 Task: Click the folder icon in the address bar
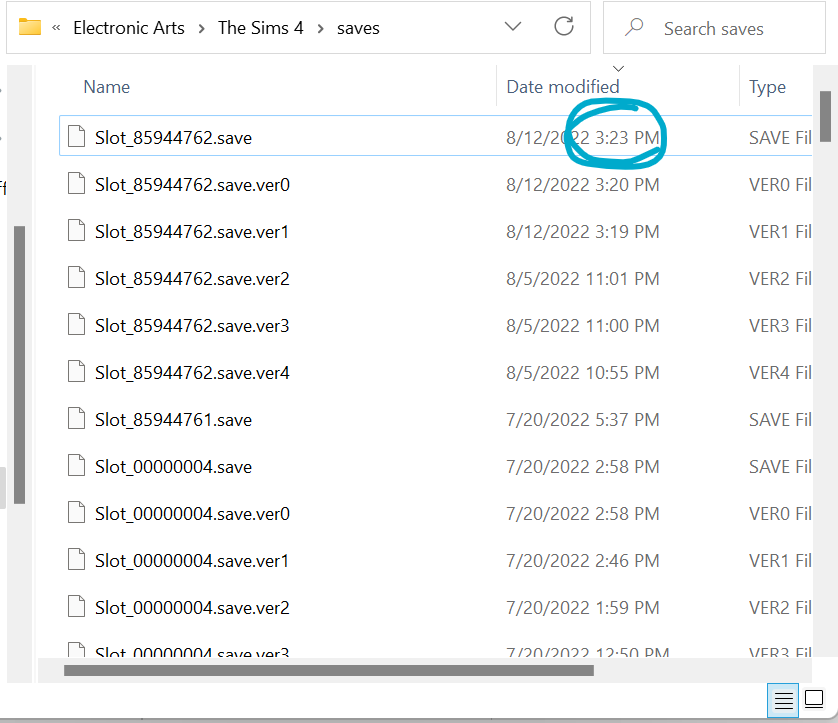pyautogui.click(x=30, y=27)
